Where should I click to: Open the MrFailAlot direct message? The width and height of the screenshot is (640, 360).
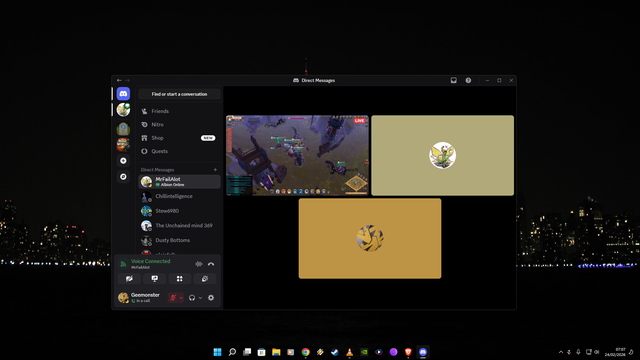click(179, 182)
